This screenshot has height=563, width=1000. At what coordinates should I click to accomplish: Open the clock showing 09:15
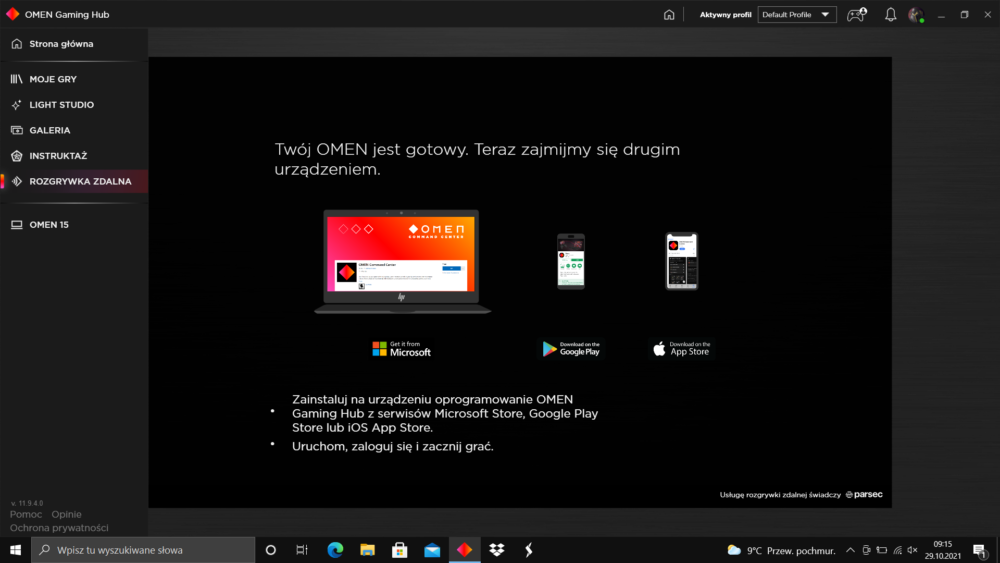[x=943, y=550]
